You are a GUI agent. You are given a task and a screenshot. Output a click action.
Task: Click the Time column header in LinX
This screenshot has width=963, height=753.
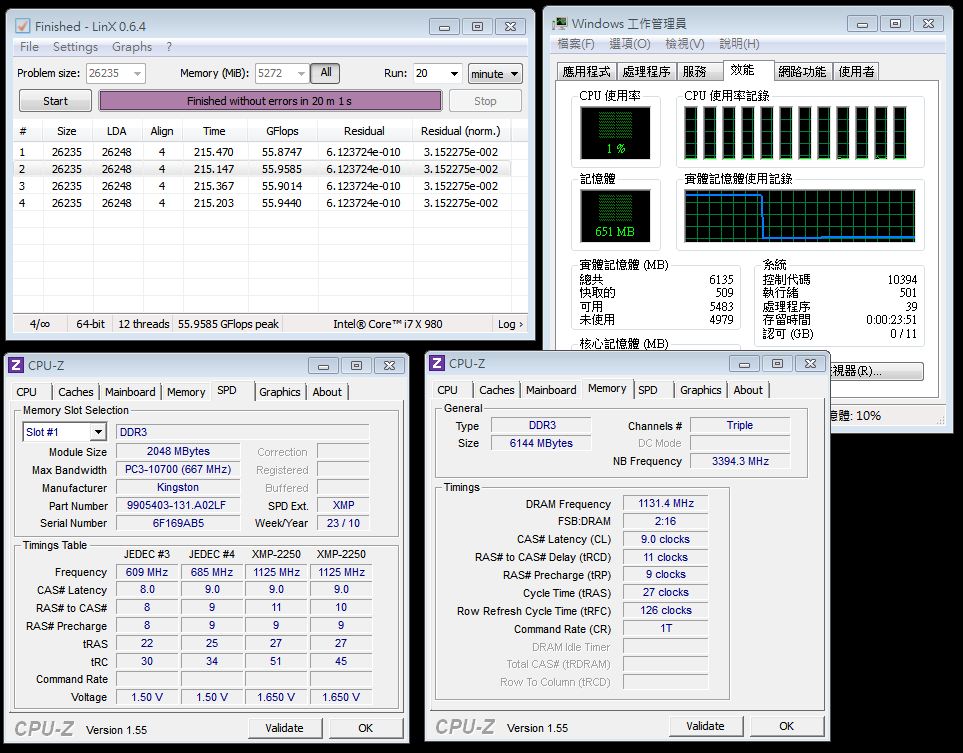[214, 131]
